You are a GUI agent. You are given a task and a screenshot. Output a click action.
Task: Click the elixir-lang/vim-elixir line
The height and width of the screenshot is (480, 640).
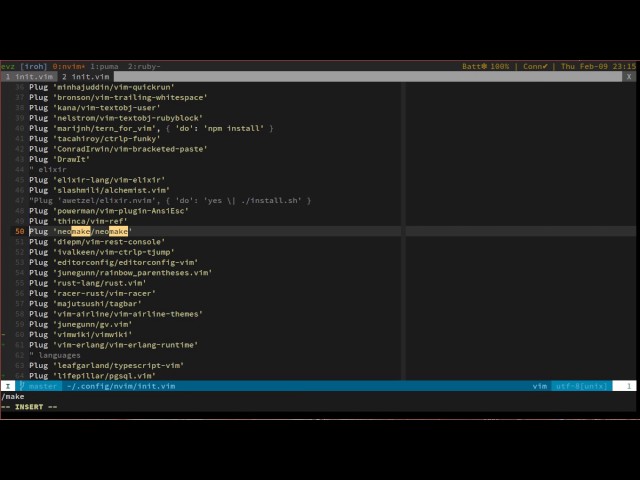point(97,180)
